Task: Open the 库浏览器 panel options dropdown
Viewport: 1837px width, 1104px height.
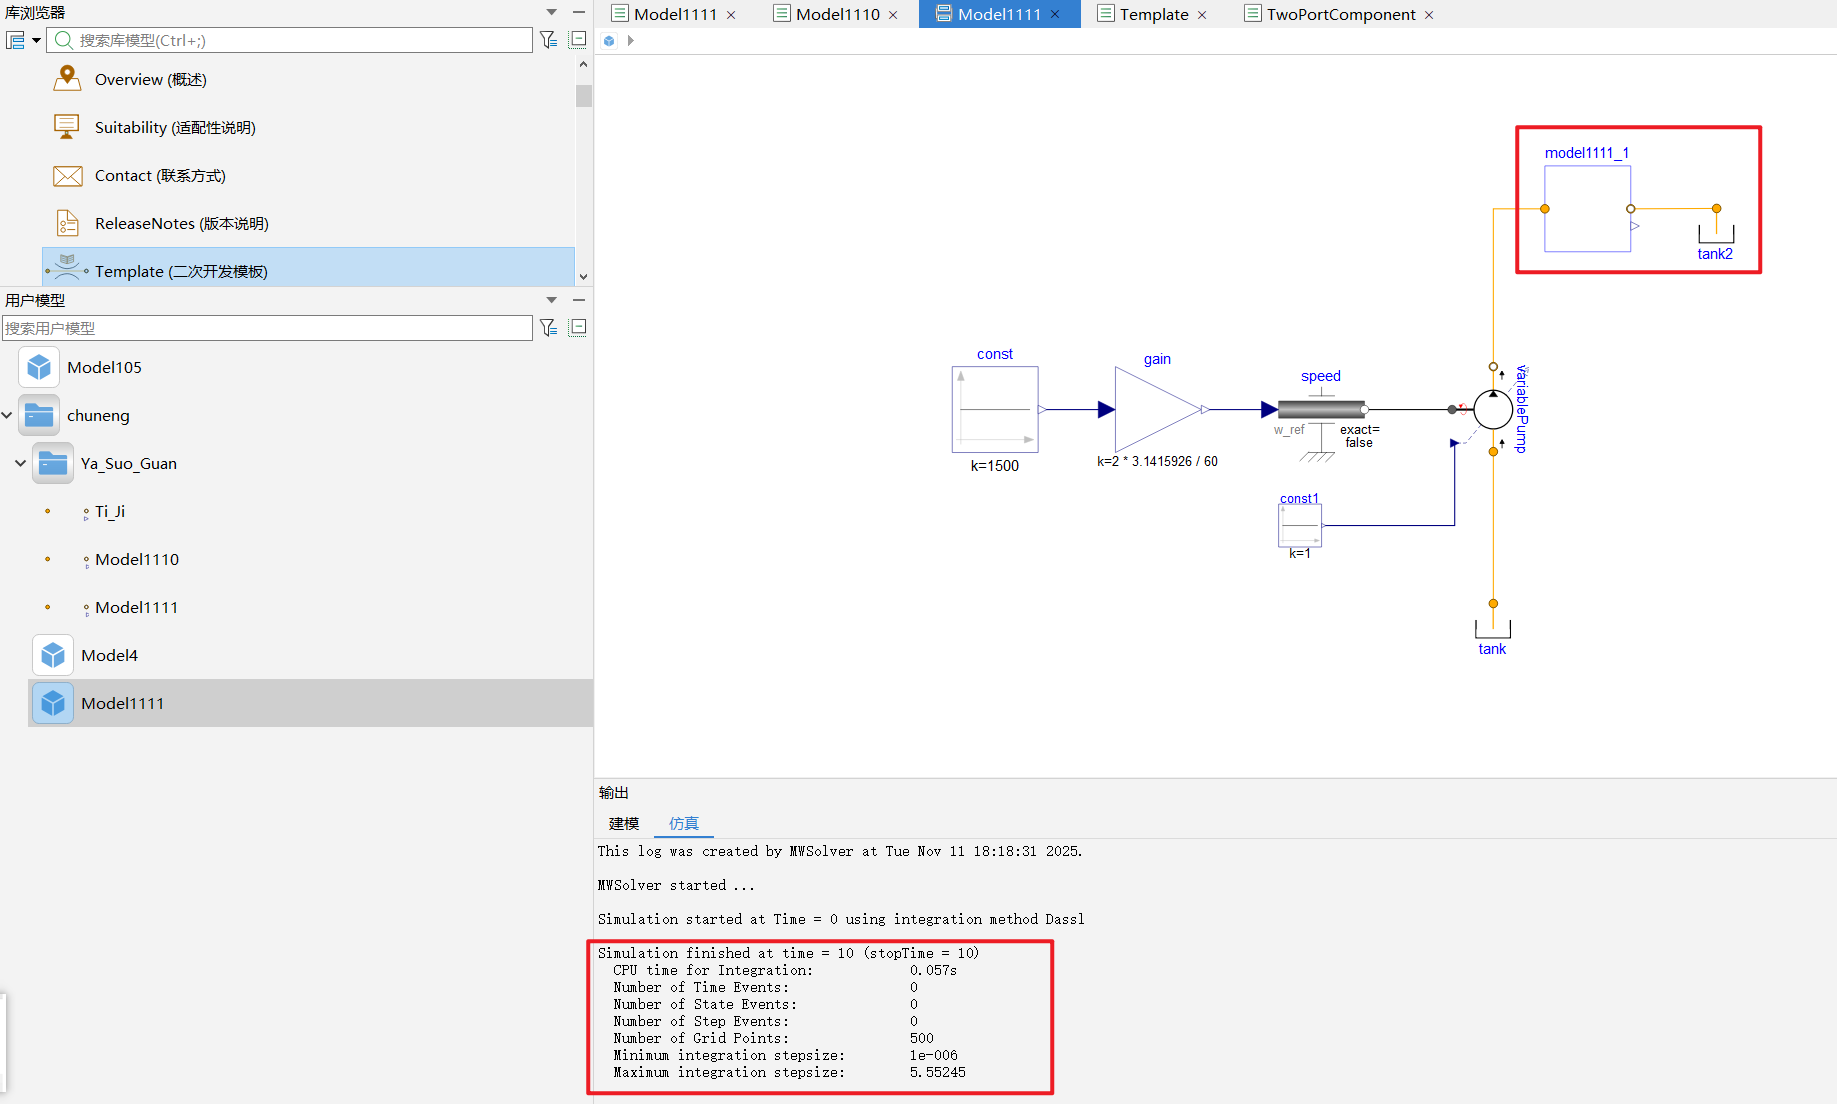Action: pos(551,12)
